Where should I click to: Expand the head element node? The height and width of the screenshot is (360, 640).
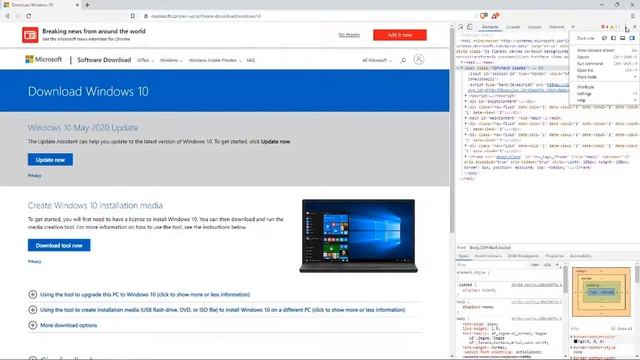point(462,62)
